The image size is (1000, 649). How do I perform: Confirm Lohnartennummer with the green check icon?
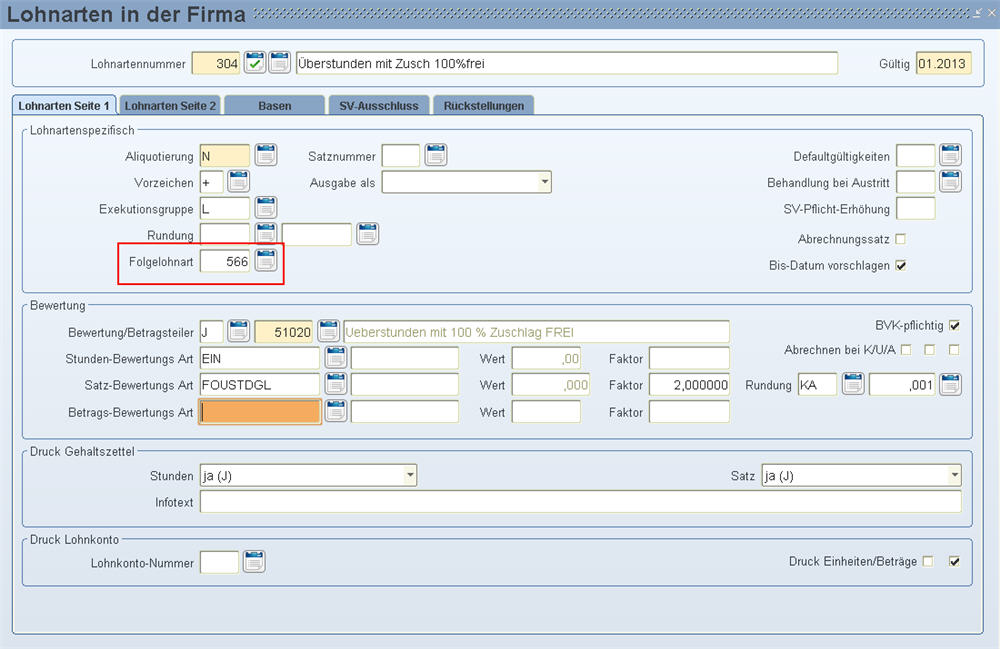254,63
